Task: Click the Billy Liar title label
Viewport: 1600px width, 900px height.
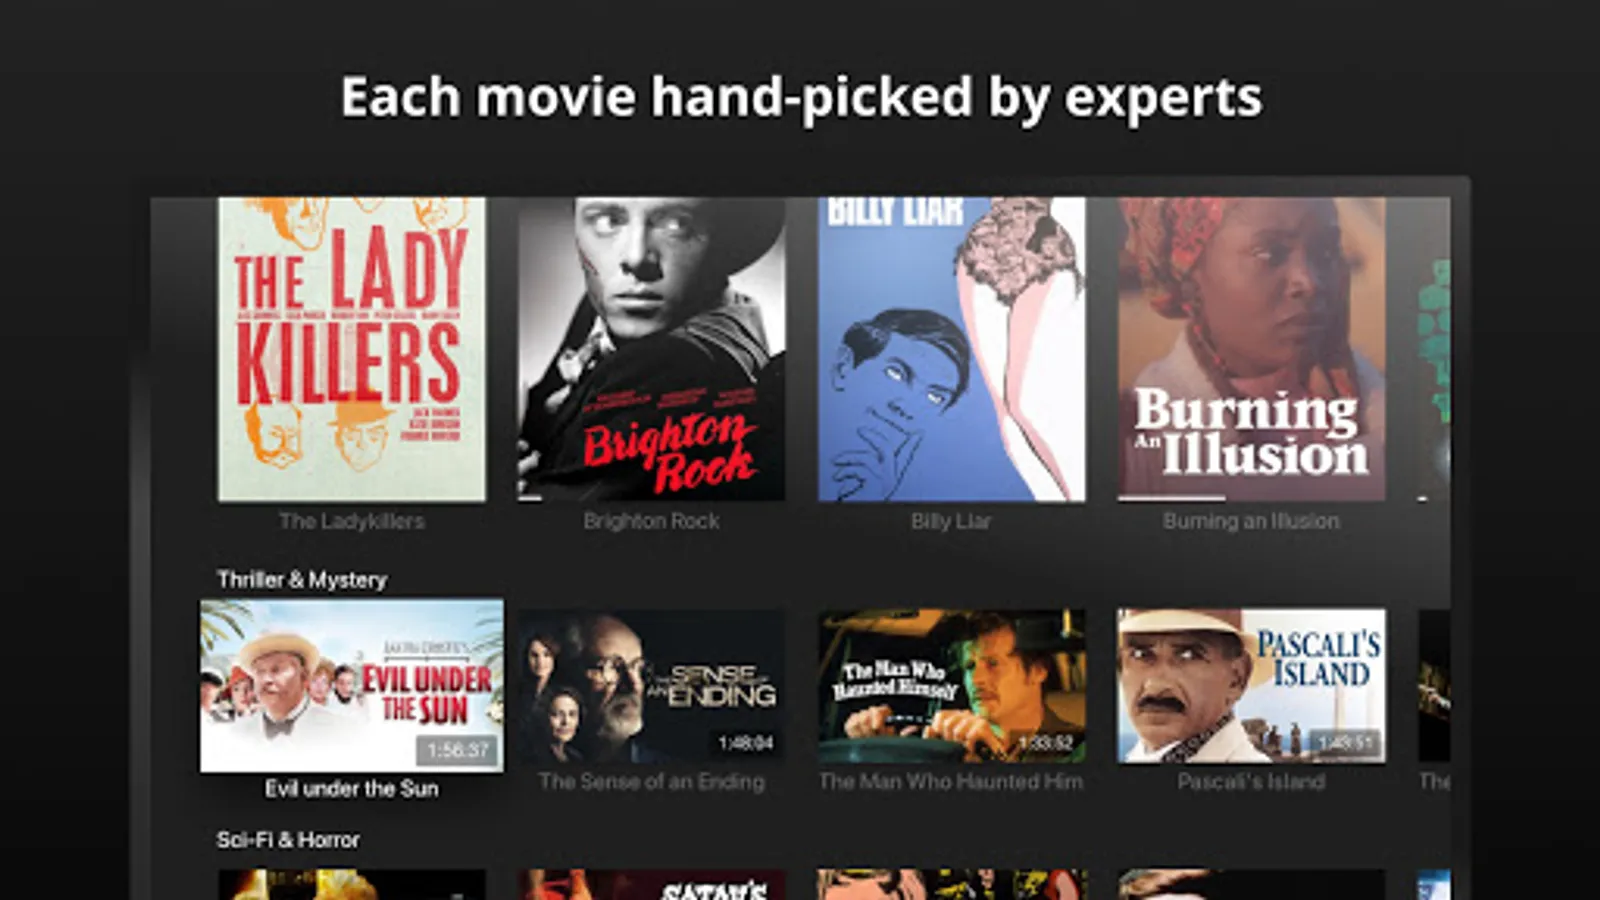Action: pos(951,521)
